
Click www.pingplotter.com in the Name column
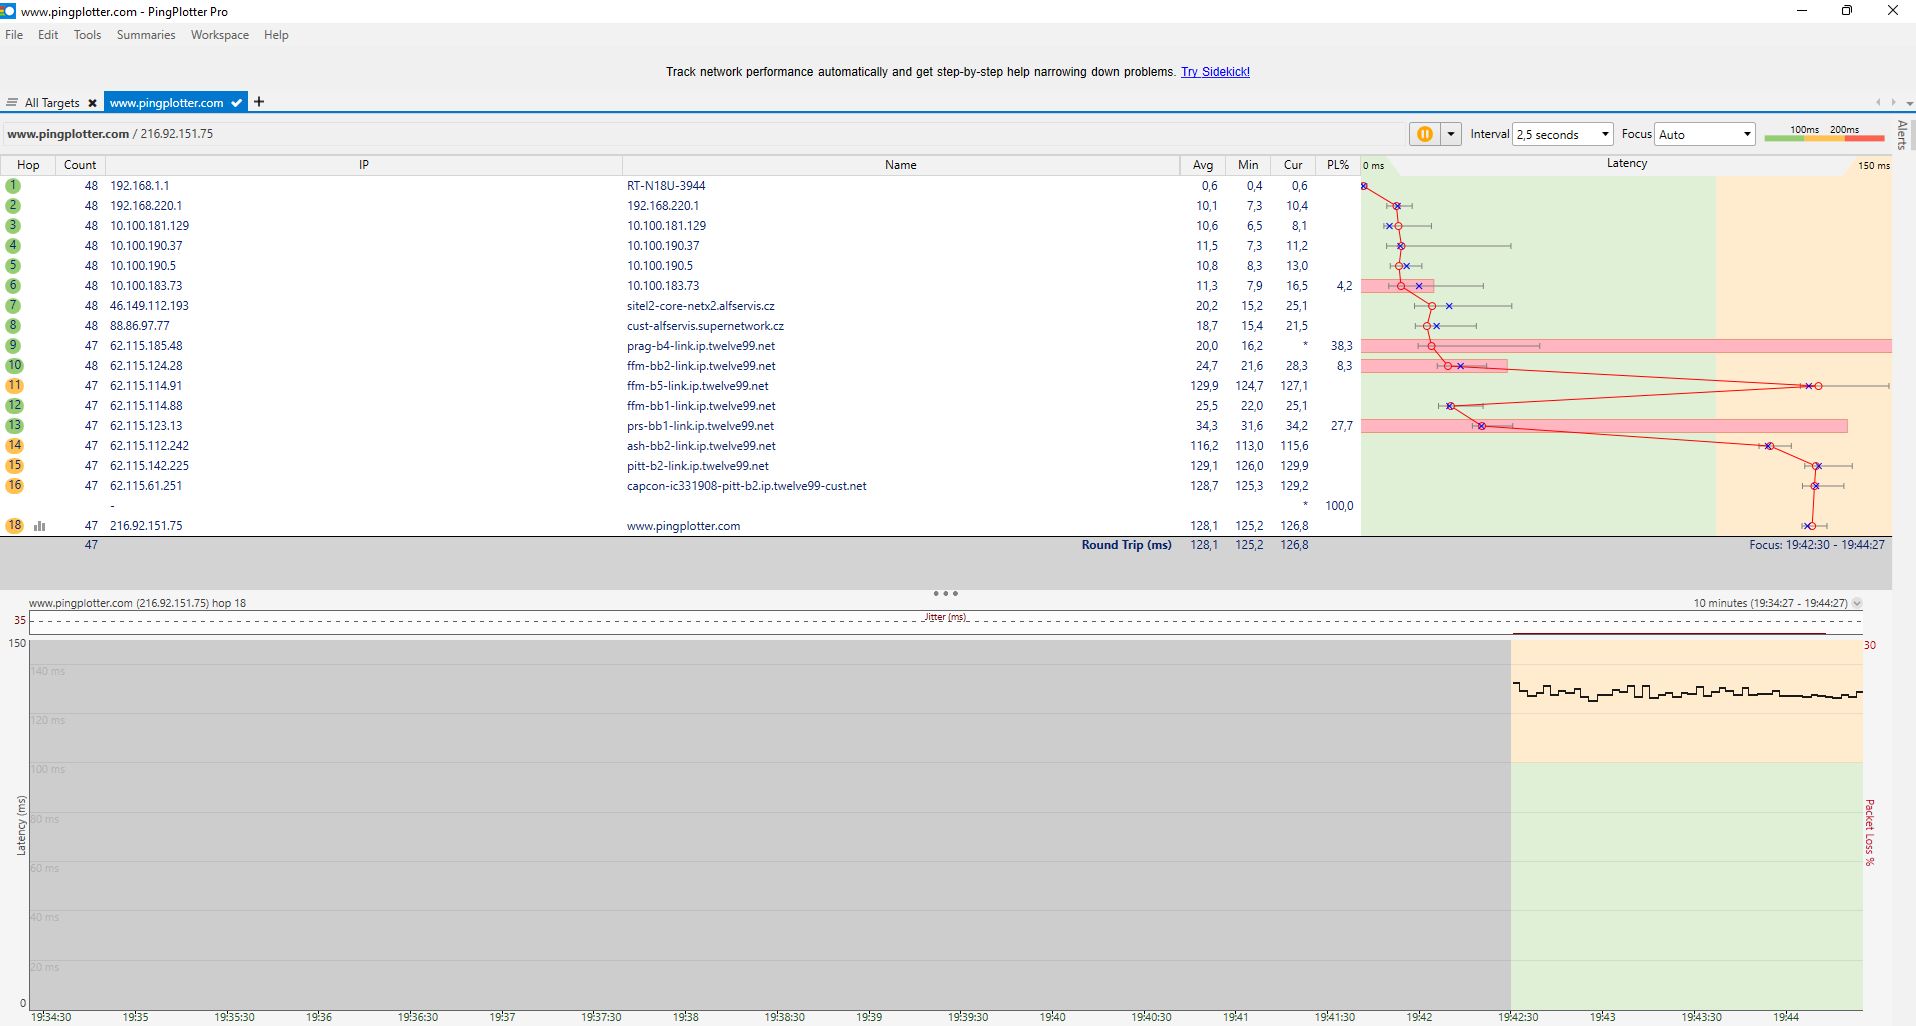[684, 526]
